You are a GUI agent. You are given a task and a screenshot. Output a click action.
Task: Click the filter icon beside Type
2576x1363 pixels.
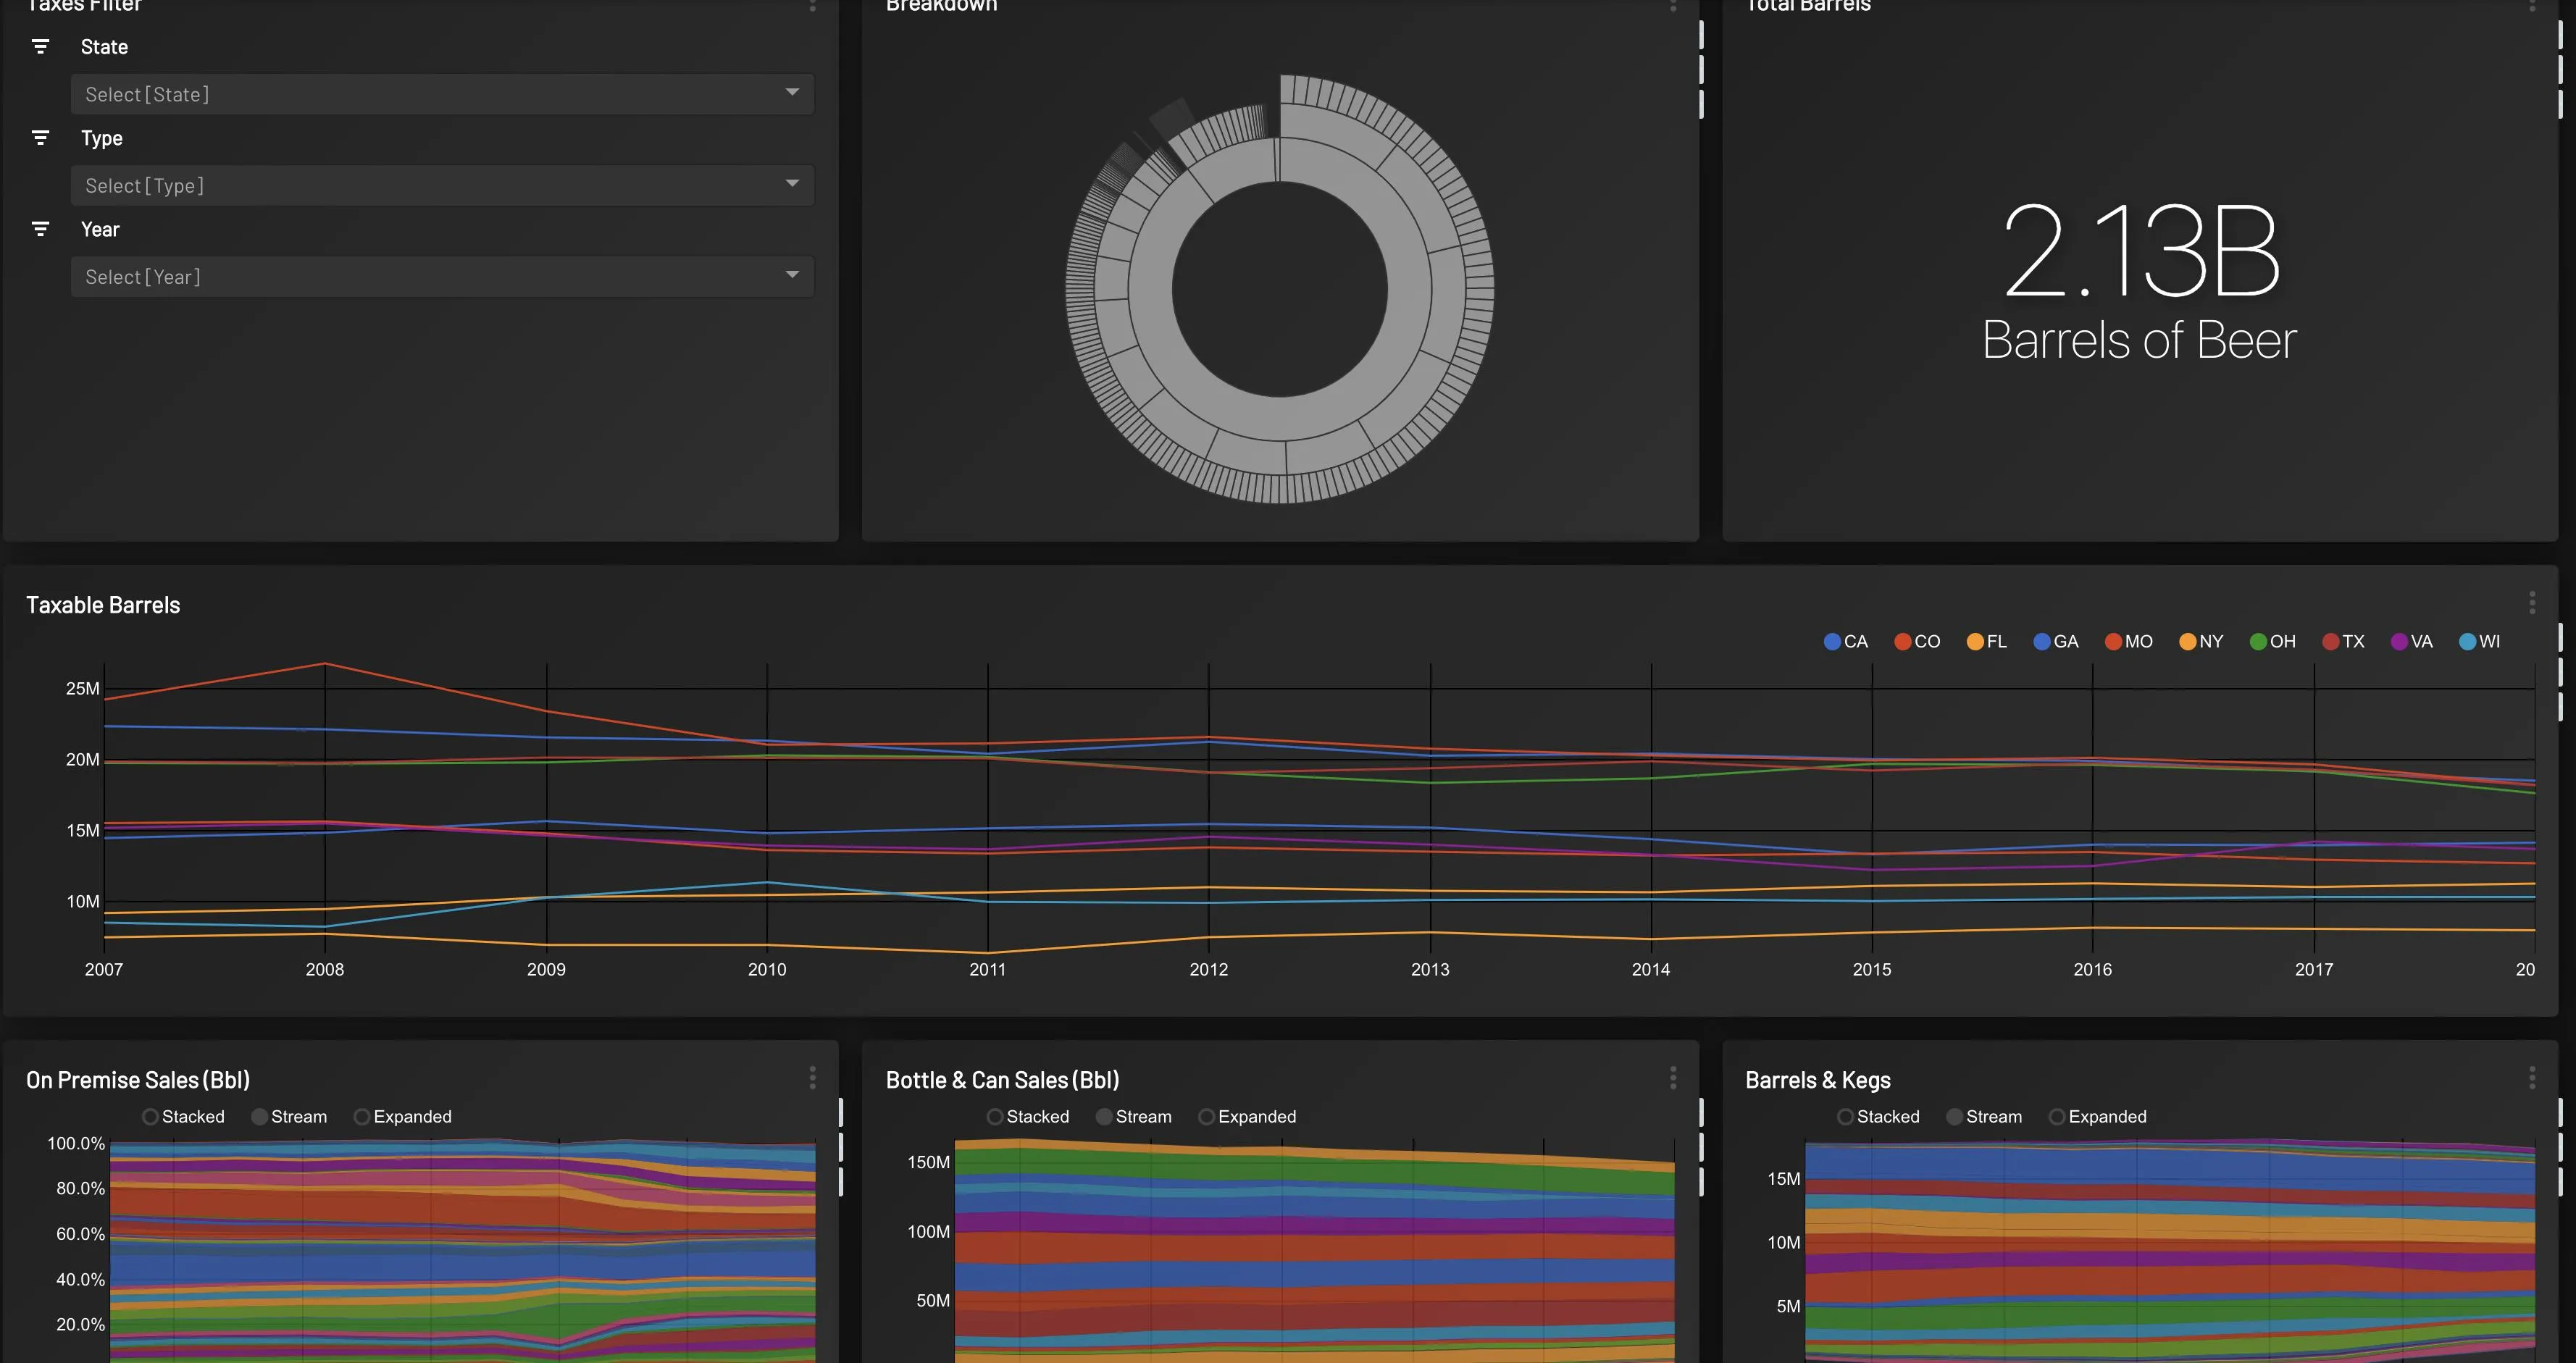point(40,138)
